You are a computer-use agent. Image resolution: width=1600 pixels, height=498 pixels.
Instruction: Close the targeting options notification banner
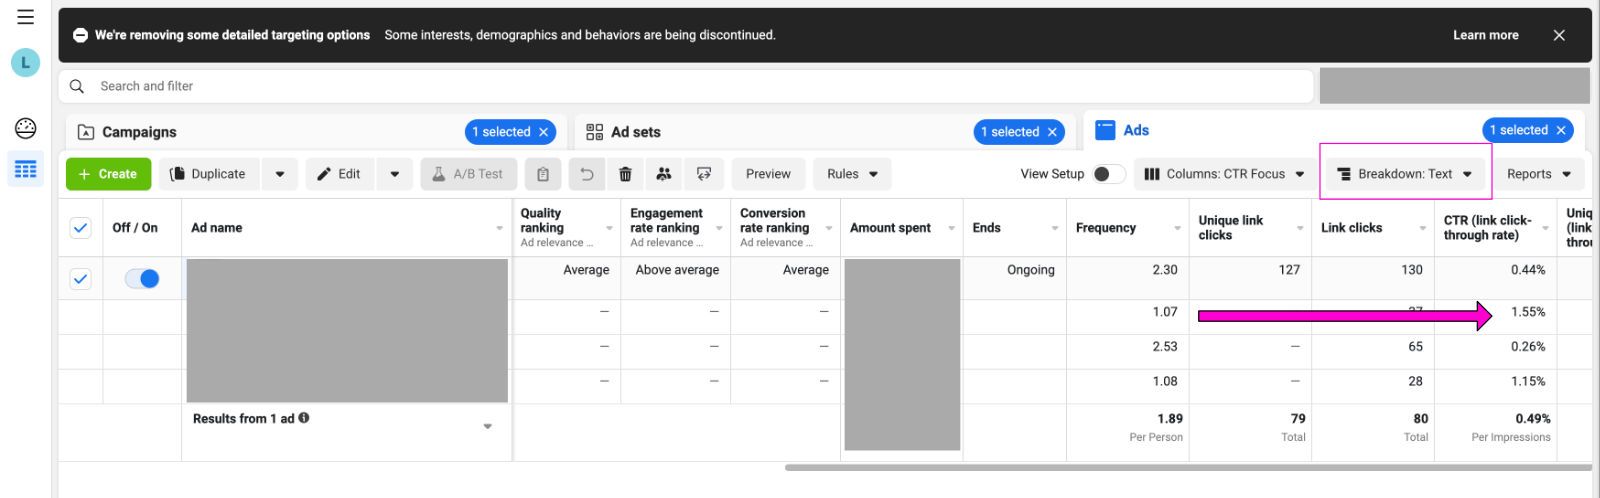pos(1559,35)
